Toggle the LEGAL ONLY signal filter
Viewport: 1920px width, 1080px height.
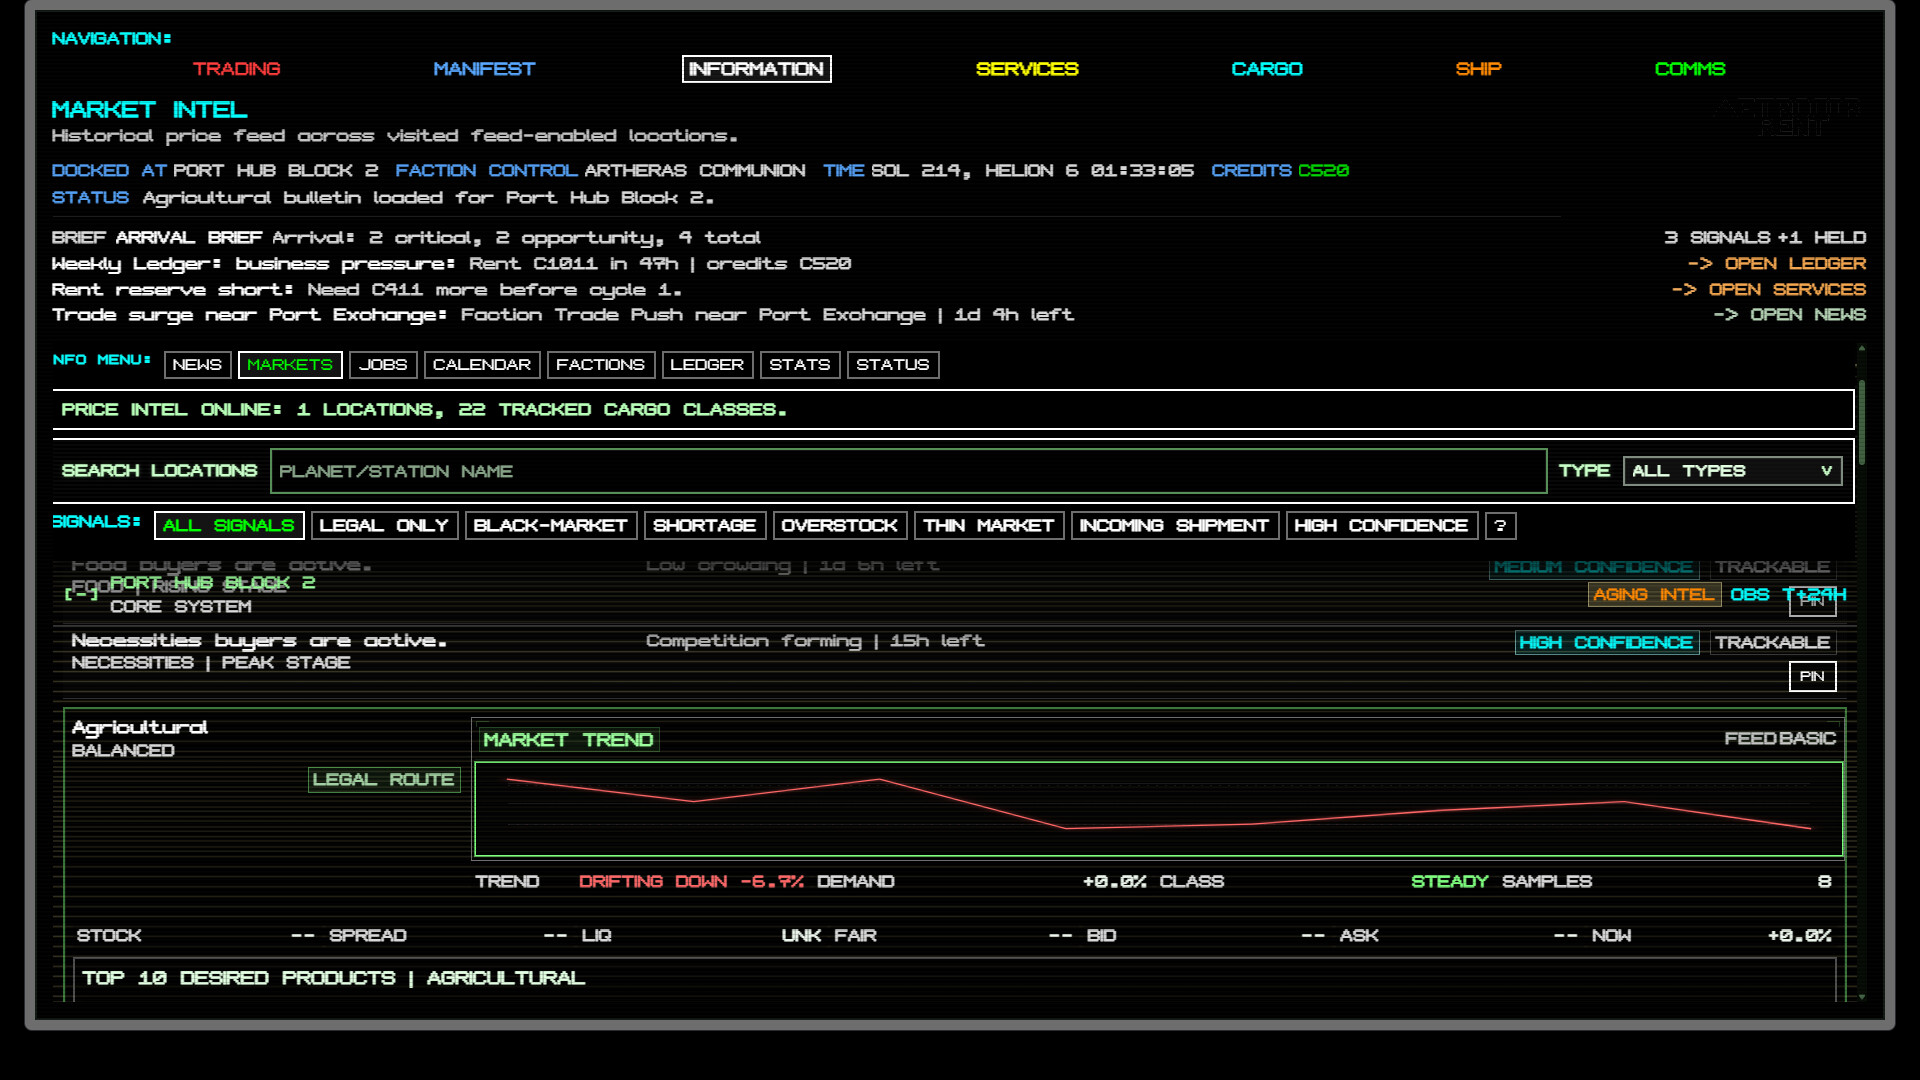pos(384,526)
